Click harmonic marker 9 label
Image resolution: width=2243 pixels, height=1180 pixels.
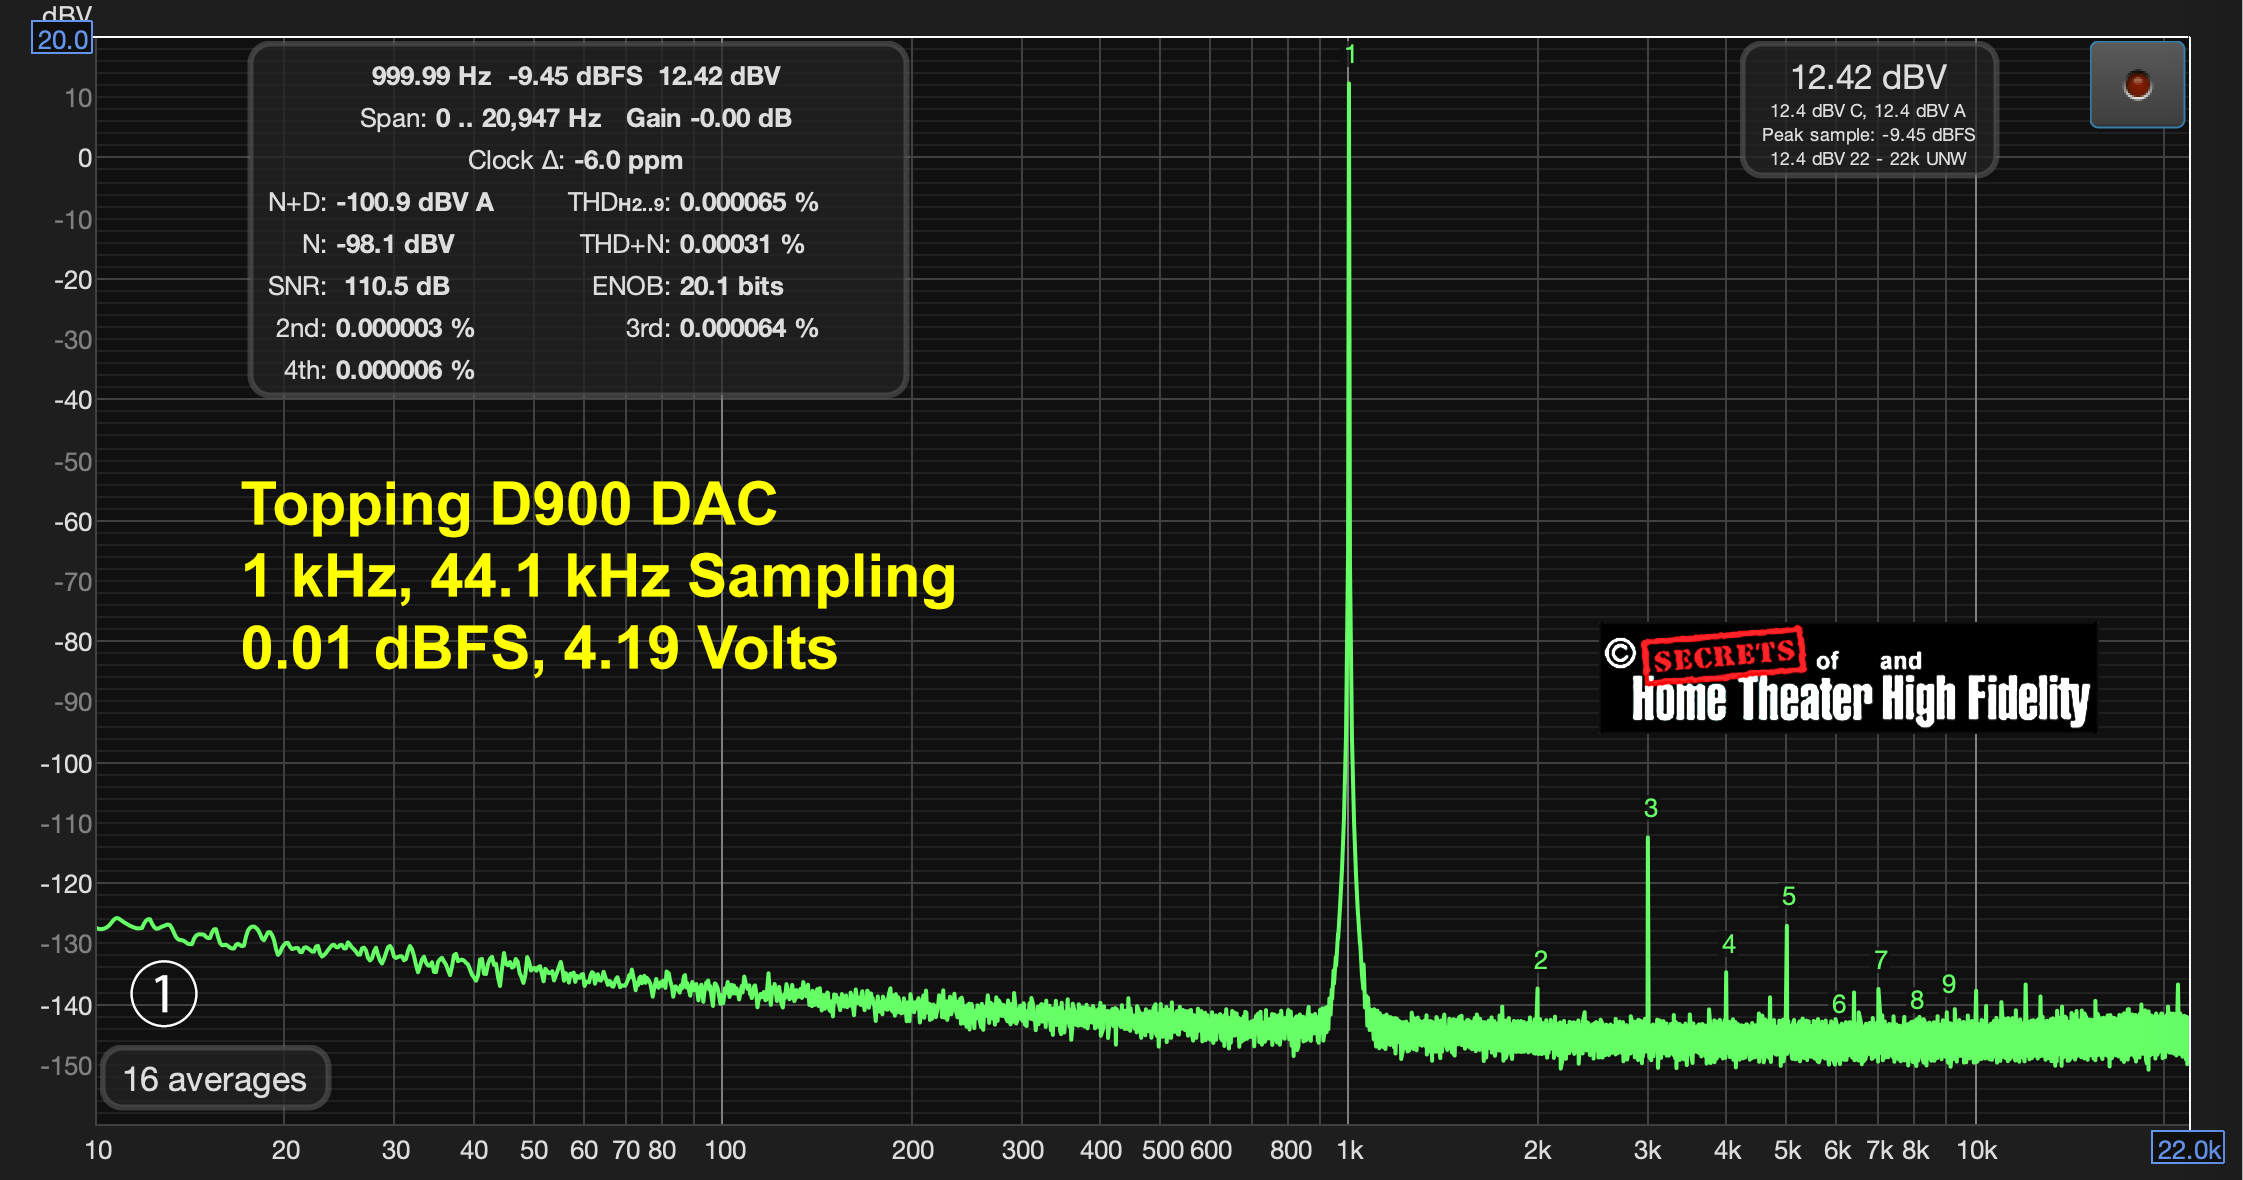(1948, 984)
